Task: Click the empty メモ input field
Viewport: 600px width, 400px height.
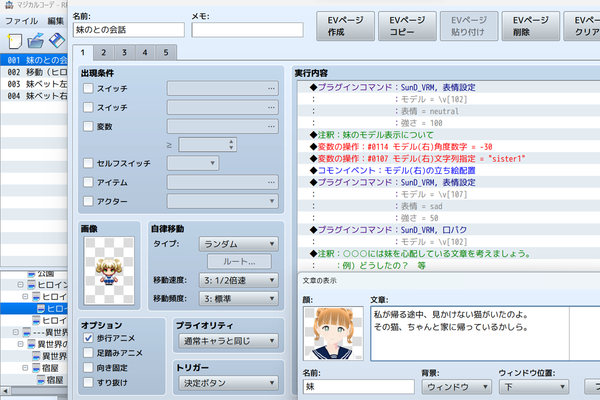Action: 248,30
